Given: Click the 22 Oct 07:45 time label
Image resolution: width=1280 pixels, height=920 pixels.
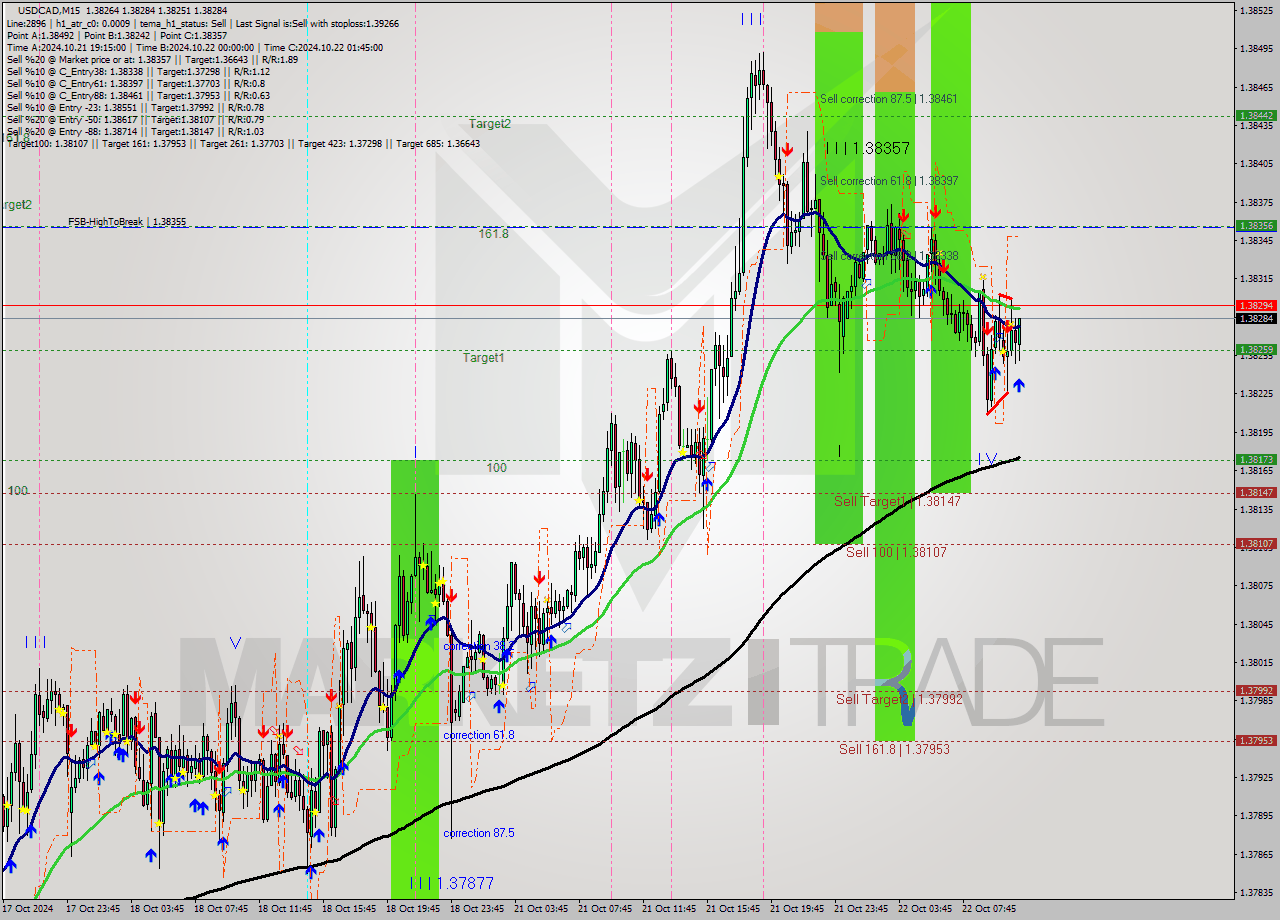Looking at the screenshot, I should pyautogui.click(x=989, y=909).
